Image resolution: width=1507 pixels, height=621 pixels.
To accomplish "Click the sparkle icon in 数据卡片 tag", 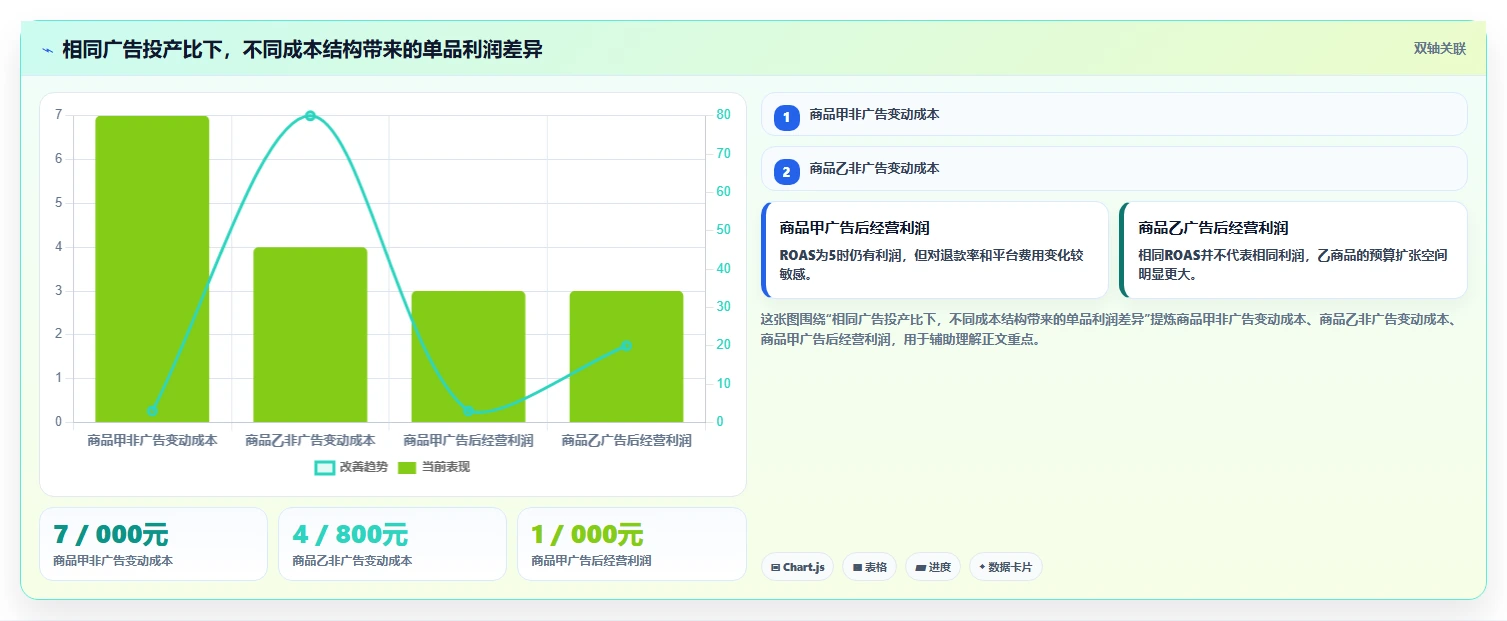I will click(982, 567).
